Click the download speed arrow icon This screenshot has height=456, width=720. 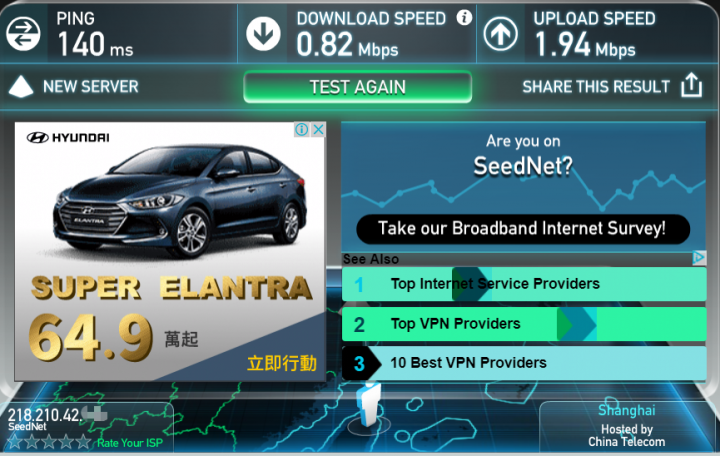(263, 34)
